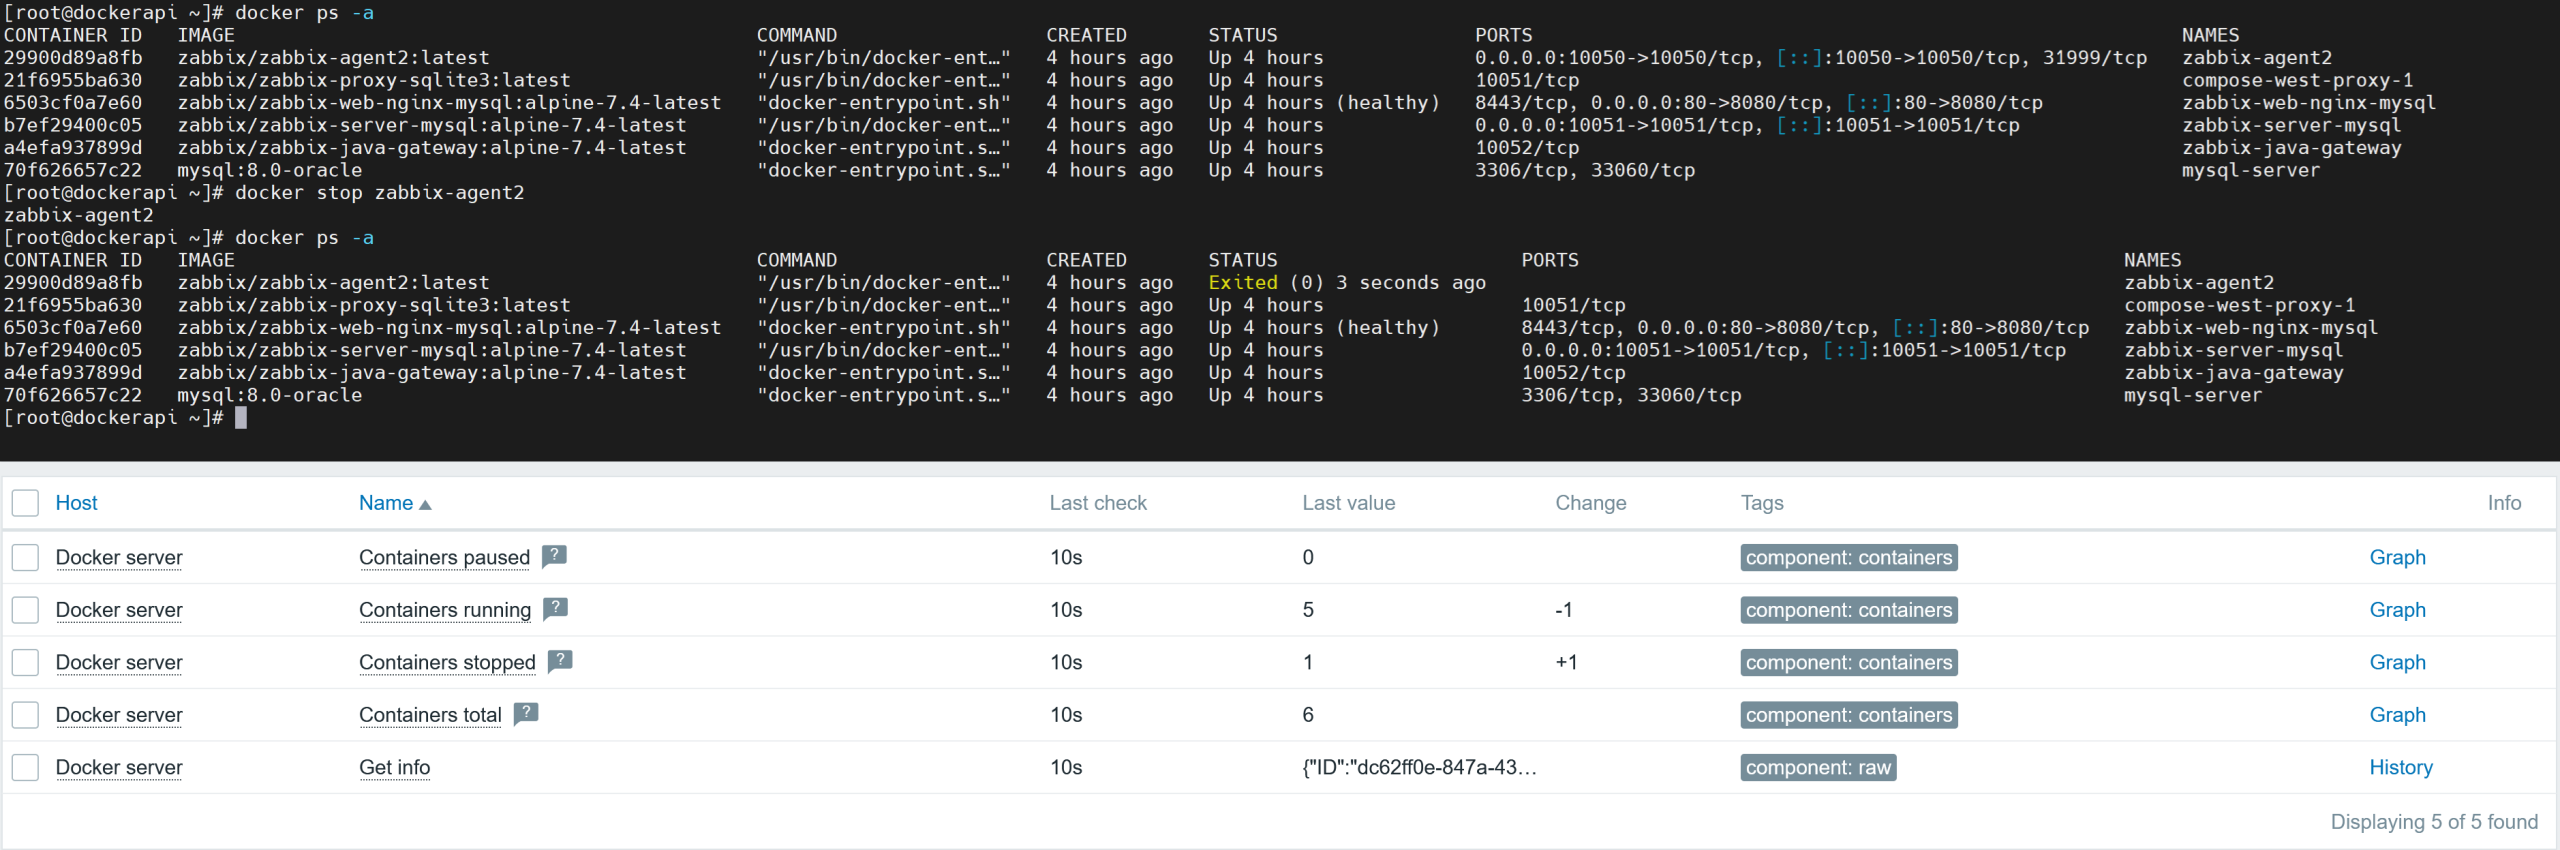
Task: Toggle the select-all checkbox in table header
Action: [25, 503]
